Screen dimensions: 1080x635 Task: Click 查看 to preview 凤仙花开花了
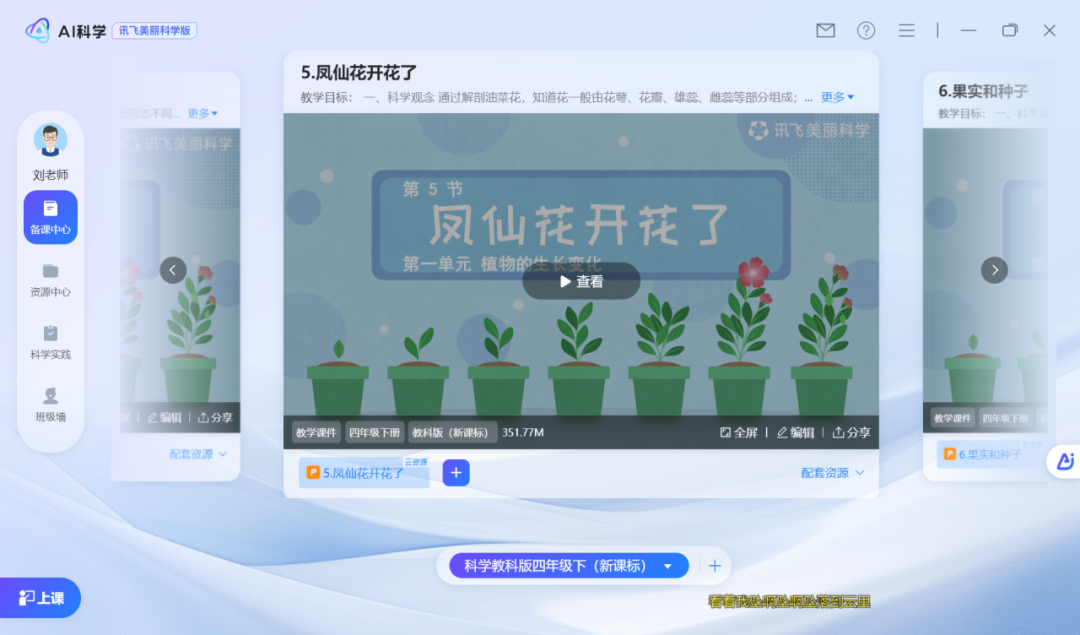[581, 281]
